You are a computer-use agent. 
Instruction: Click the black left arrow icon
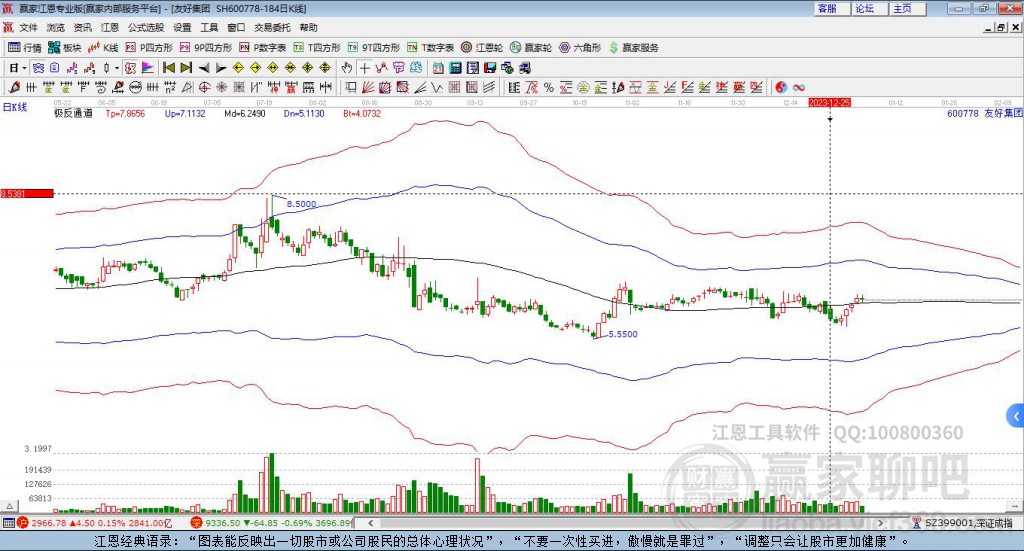pyautogui.click(x=204, y=68)
